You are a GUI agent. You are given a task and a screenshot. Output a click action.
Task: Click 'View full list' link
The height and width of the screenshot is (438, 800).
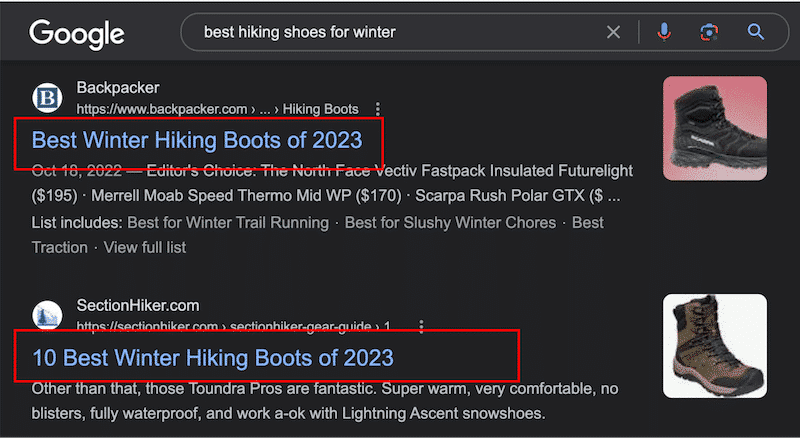pos(145,248)
